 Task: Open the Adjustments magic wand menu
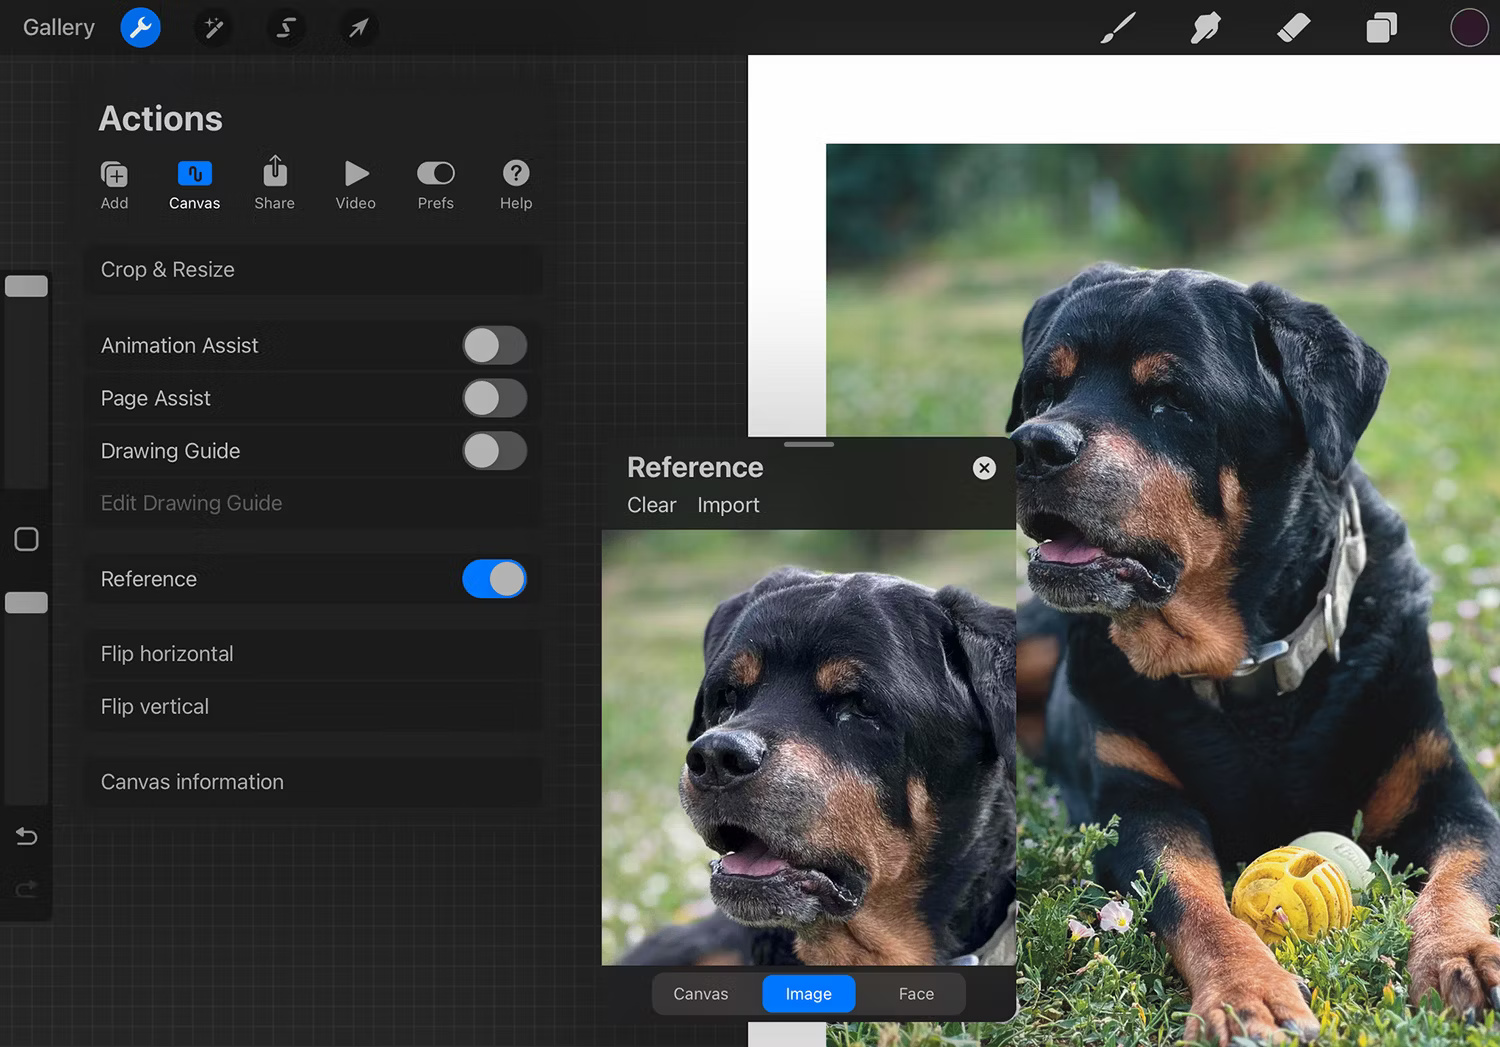(x=213, y=27)
